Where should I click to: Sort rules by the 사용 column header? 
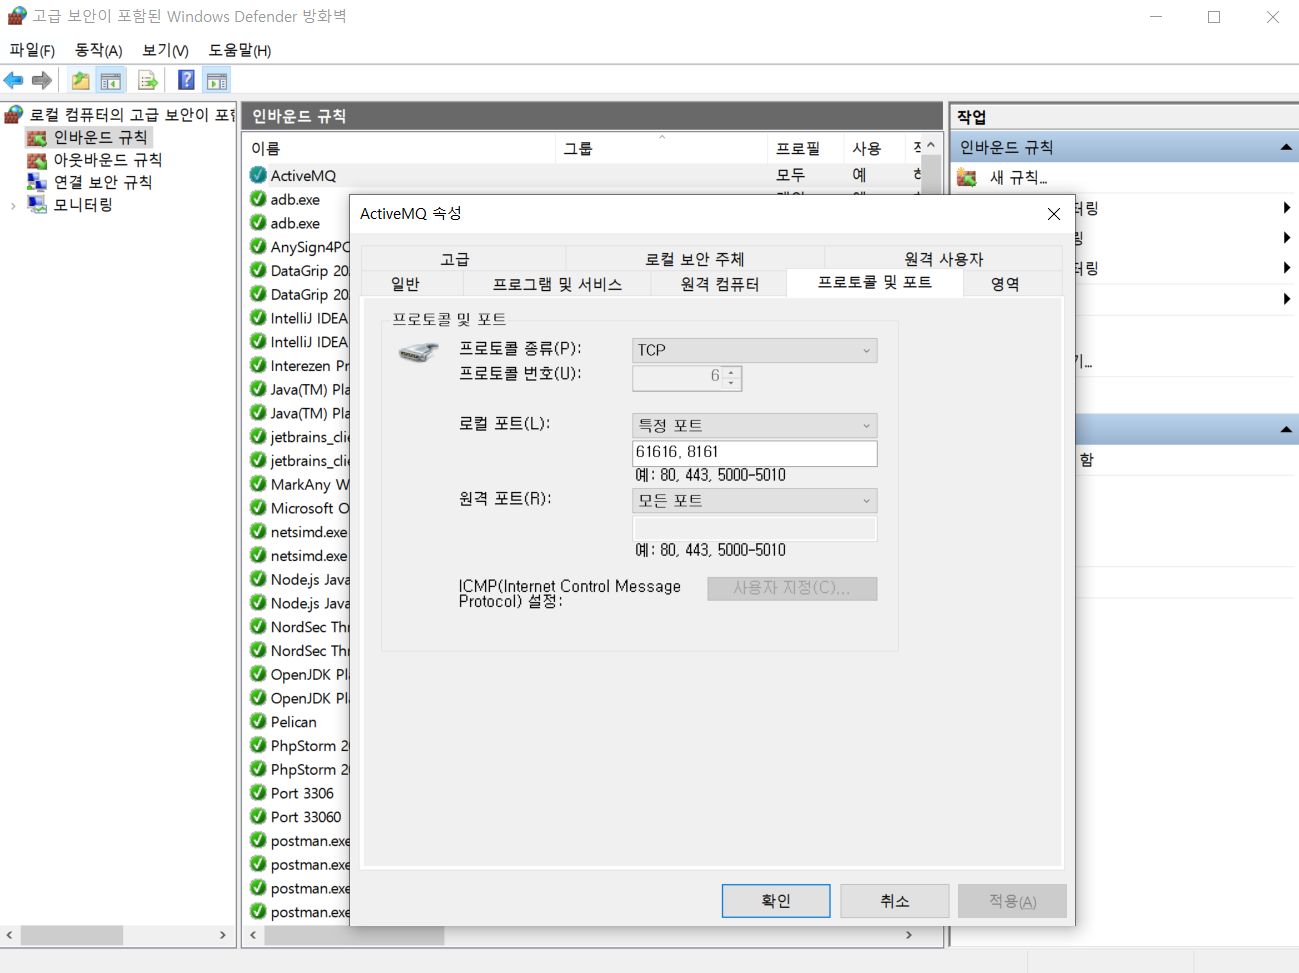(873, 148)
